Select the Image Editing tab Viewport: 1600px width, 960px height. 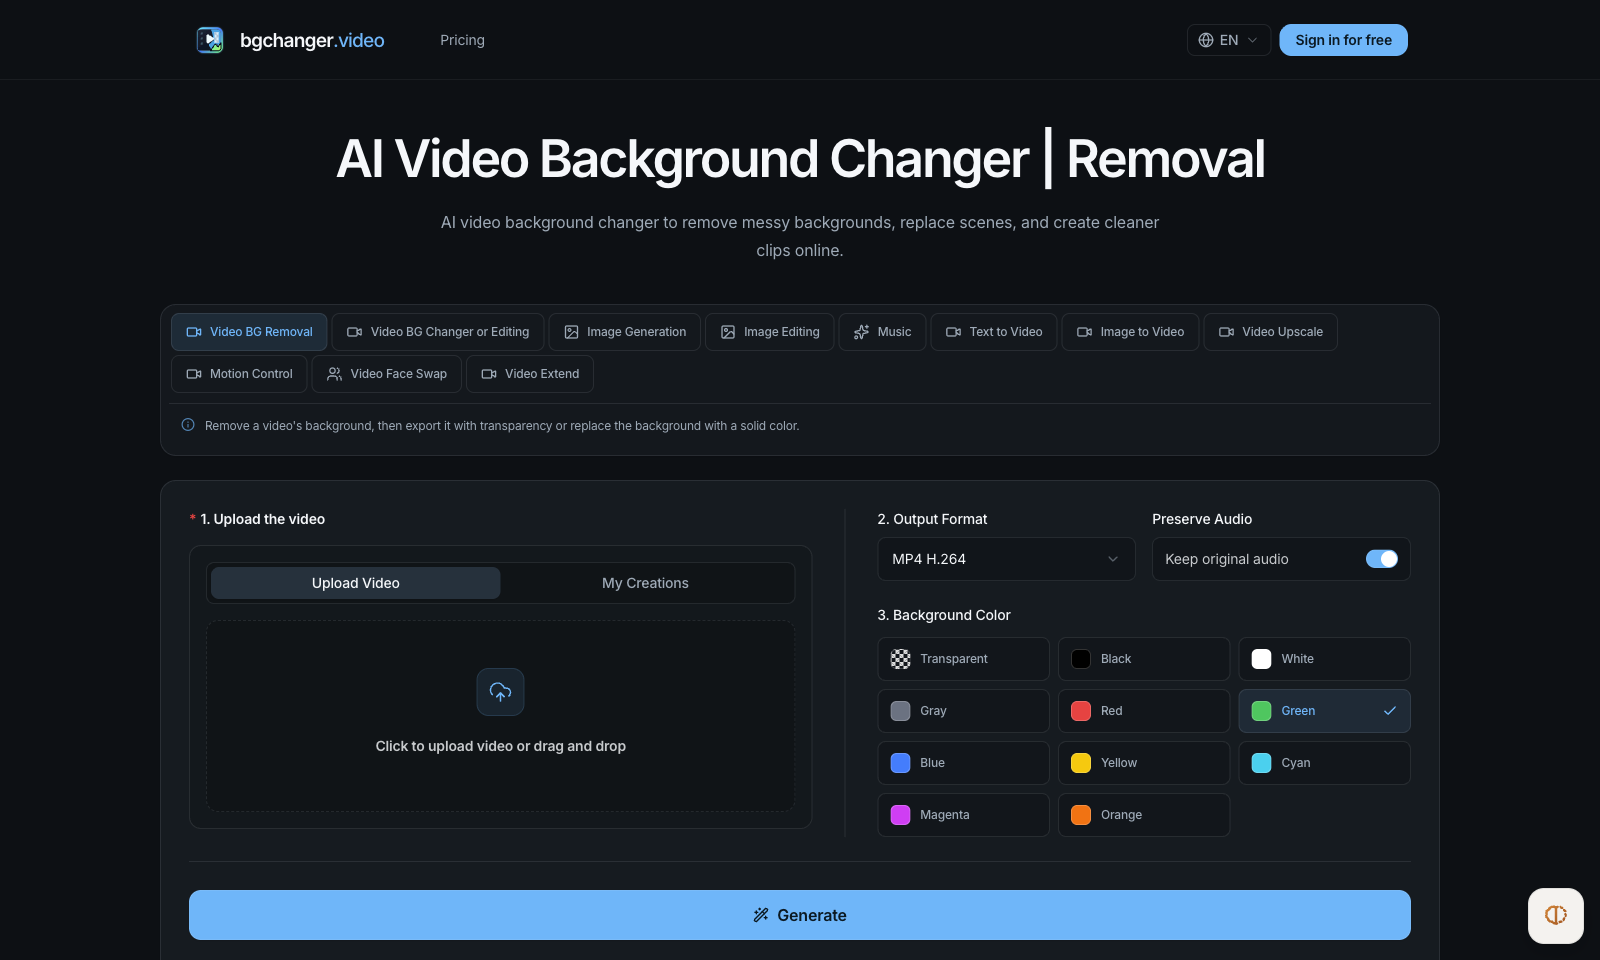pyautogui.click(x=770, y=332)
